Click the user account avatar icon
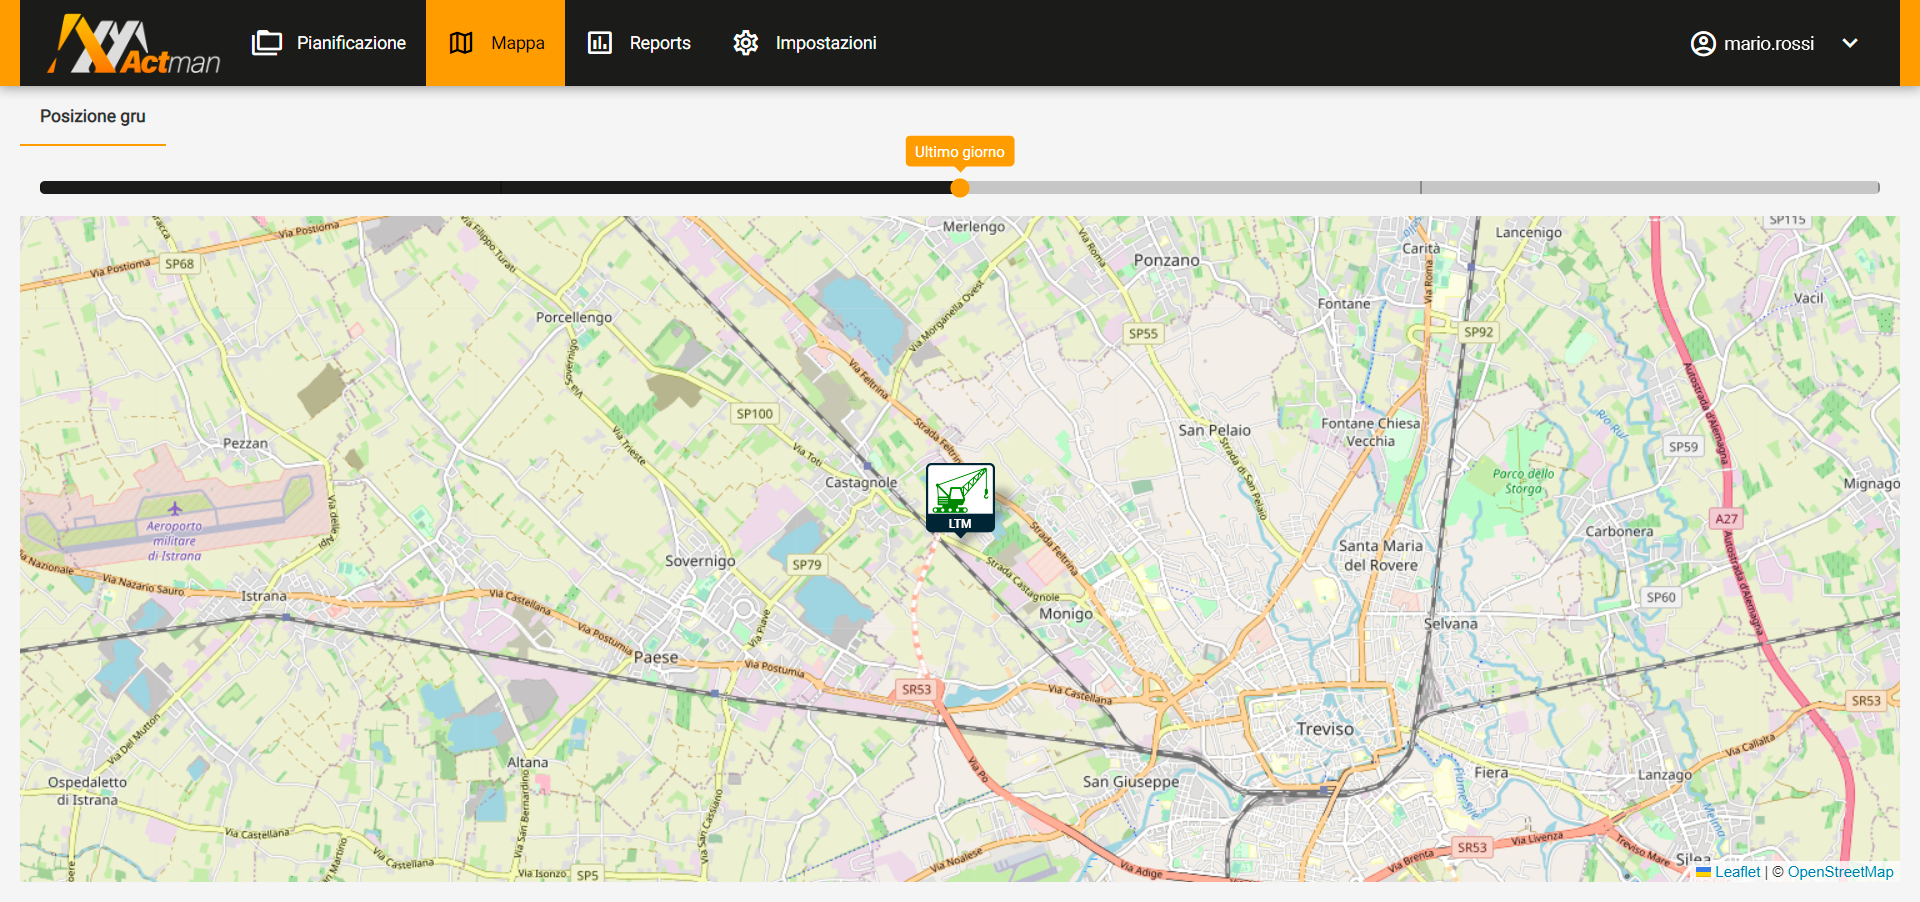 coord(1703,43)
